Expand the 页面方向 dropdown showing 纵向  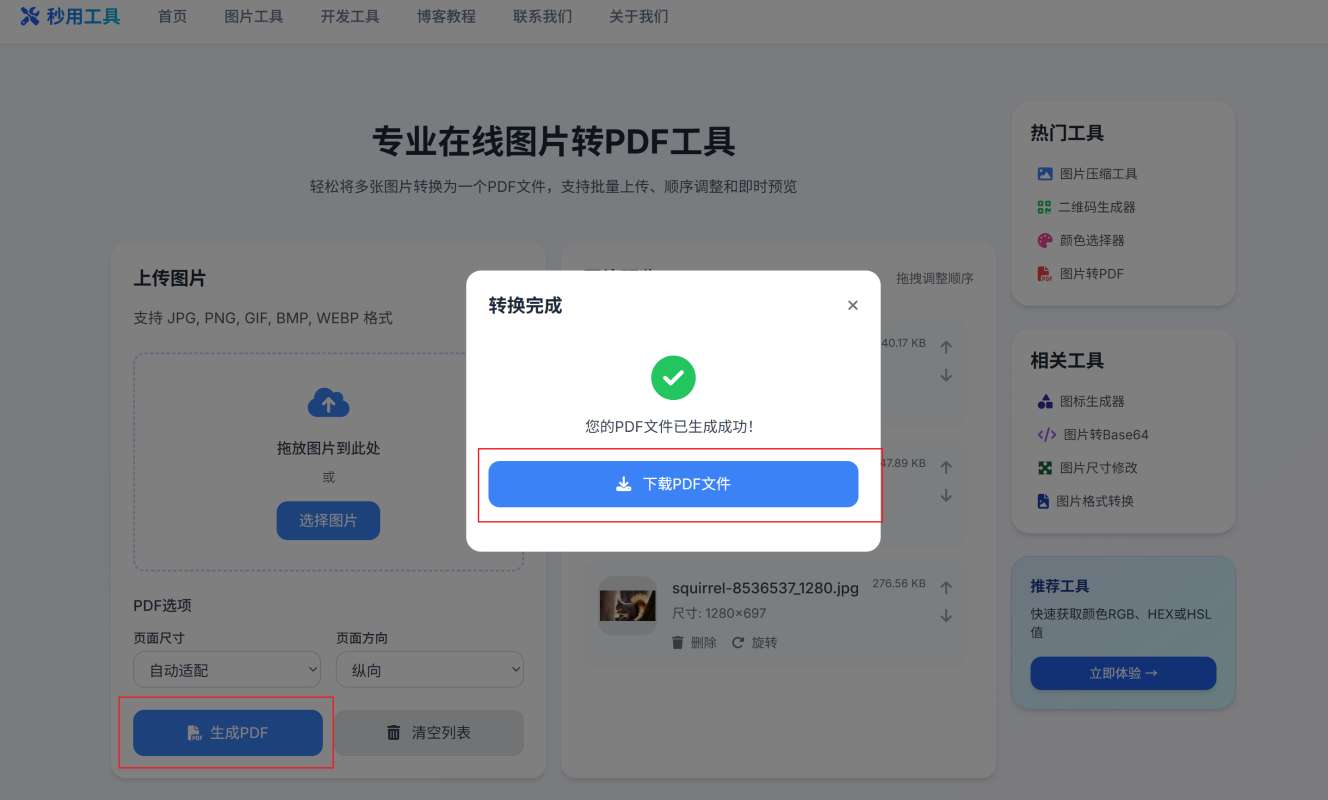tap(430, 670)
